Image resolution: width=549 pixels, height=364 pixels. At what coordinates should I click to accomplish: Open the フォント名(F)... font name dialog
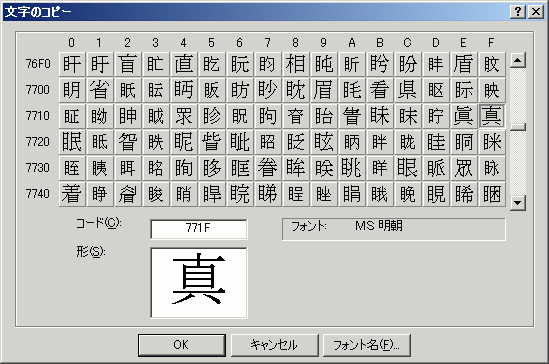point(366,345)
